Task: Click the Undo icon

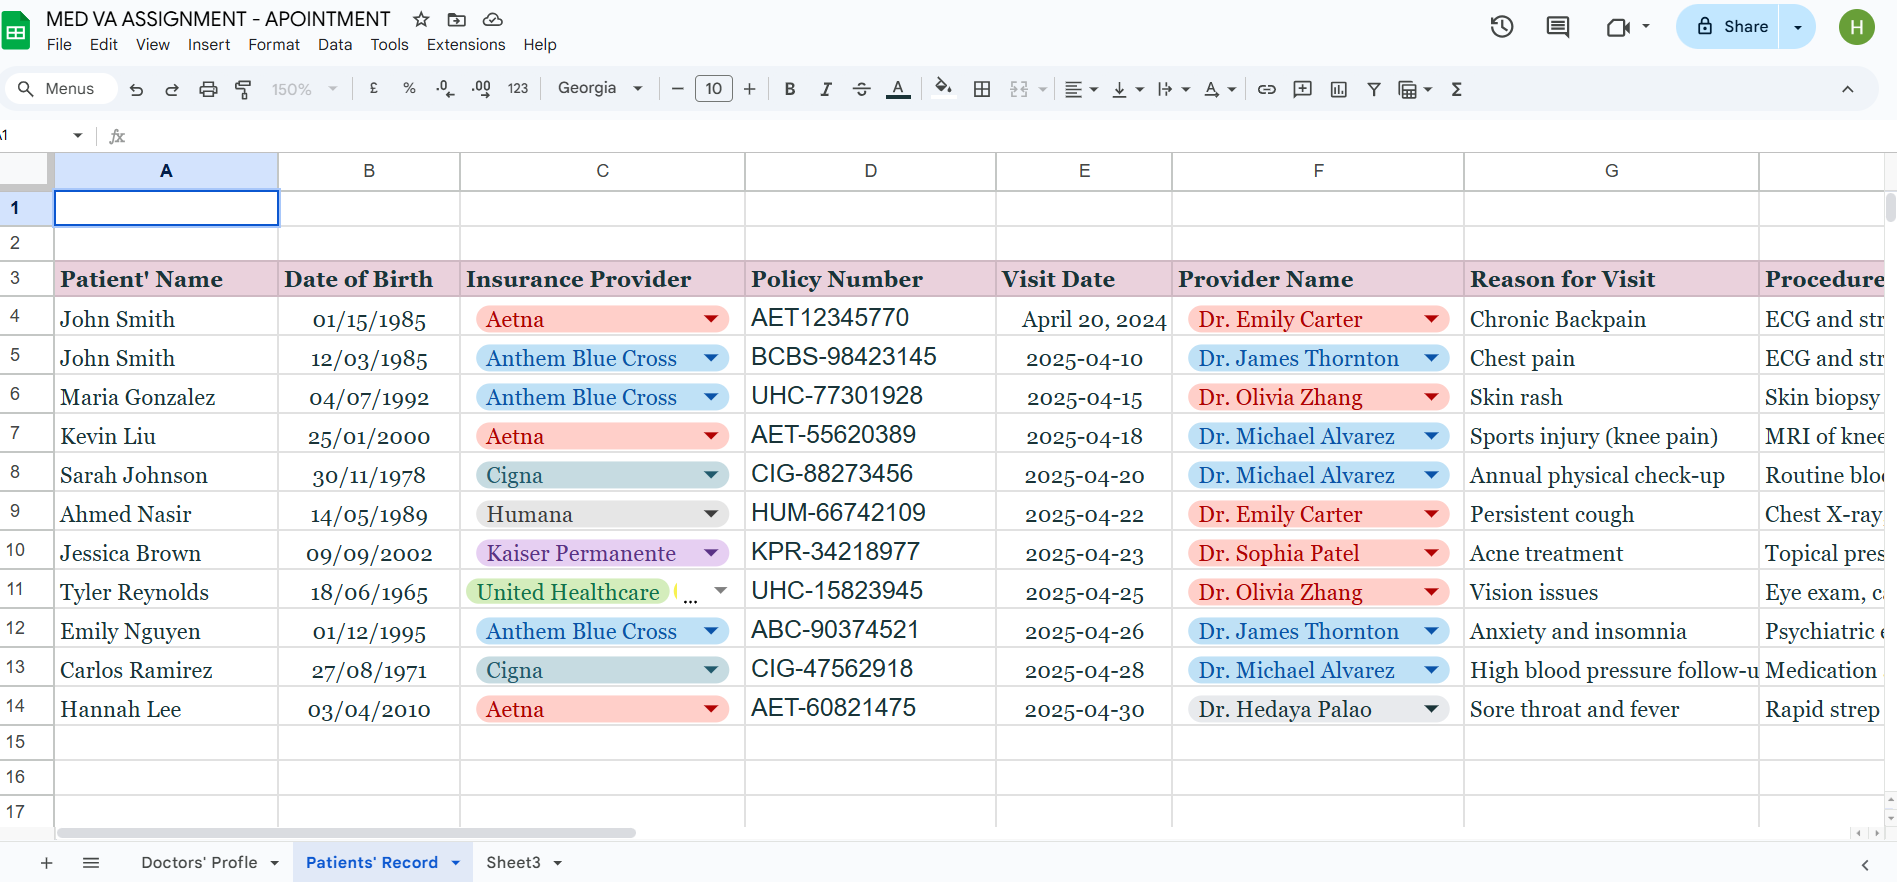Action: tap(137, 89)
